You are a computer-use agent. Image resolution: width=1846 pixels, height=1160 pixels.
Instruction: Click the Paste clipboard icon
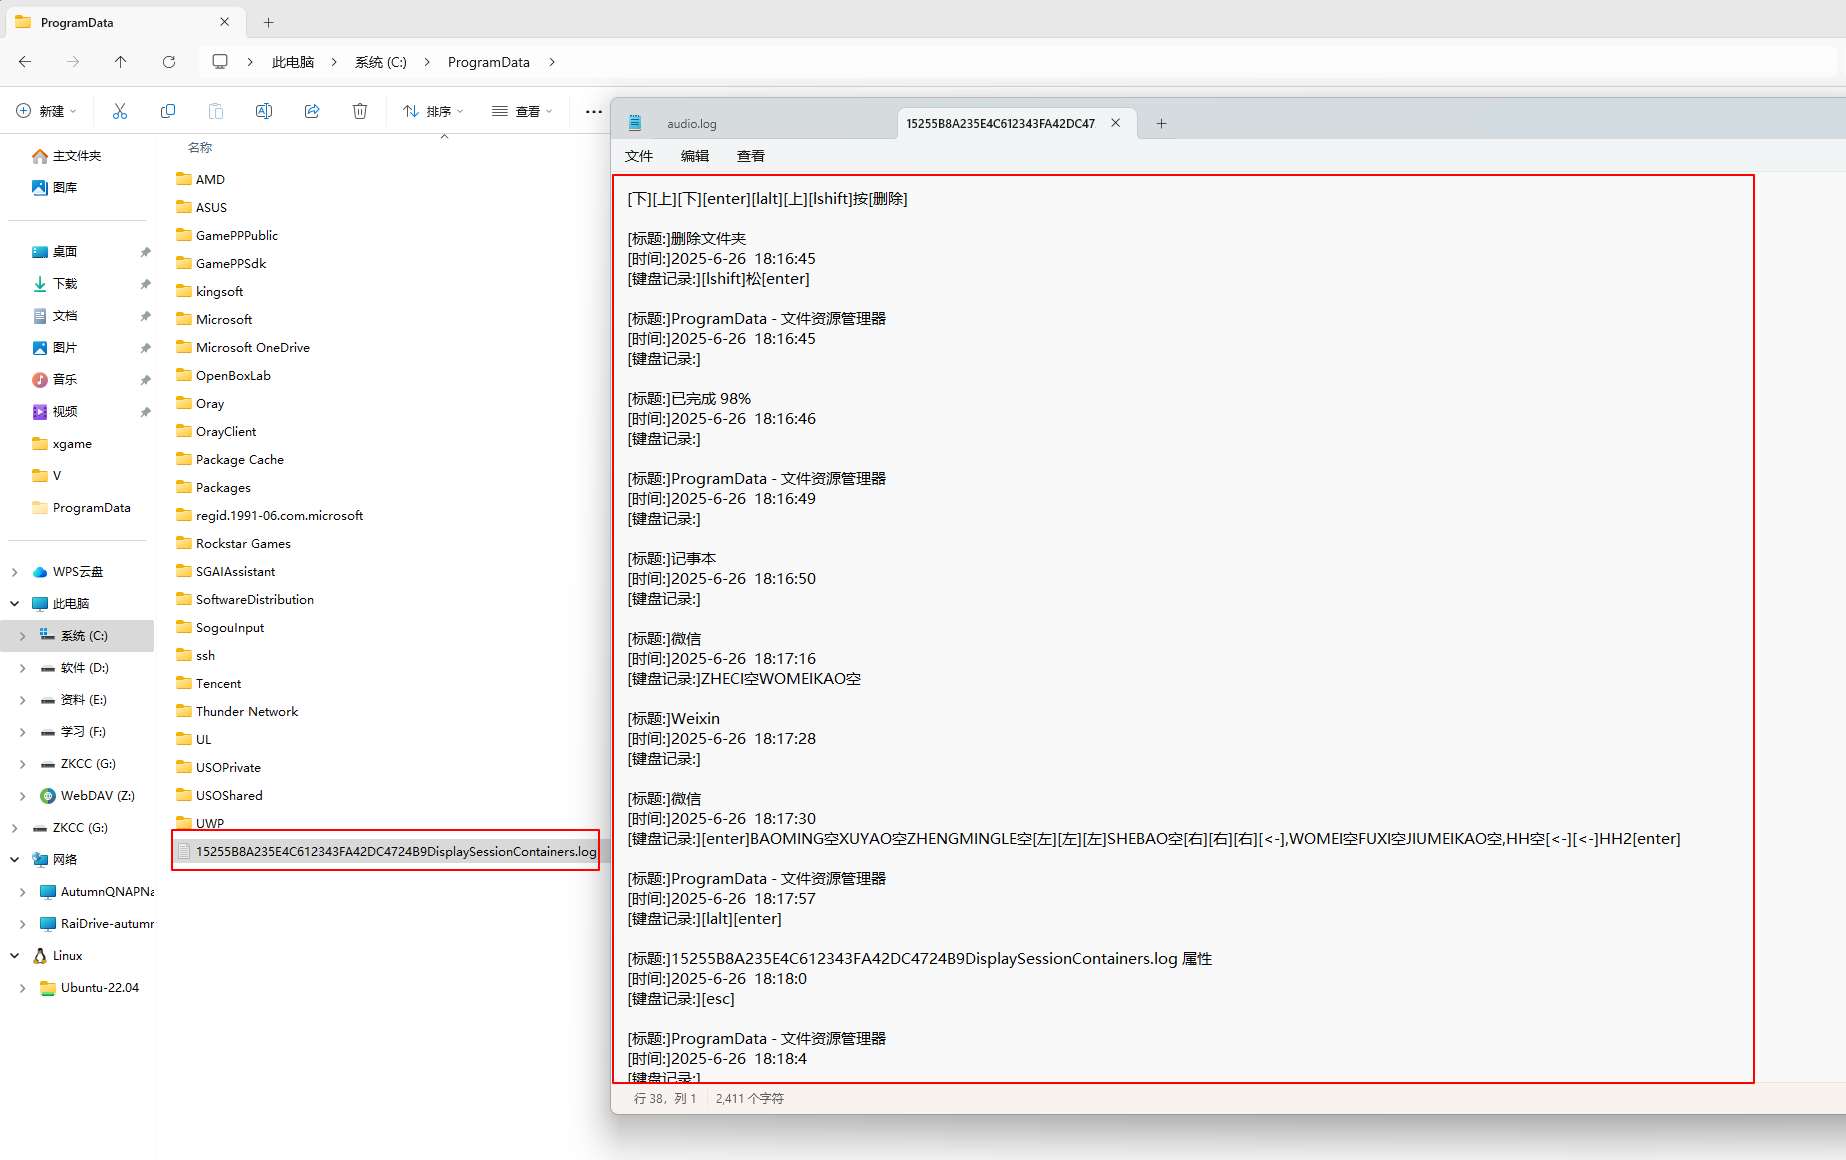(x=216, y=111)
